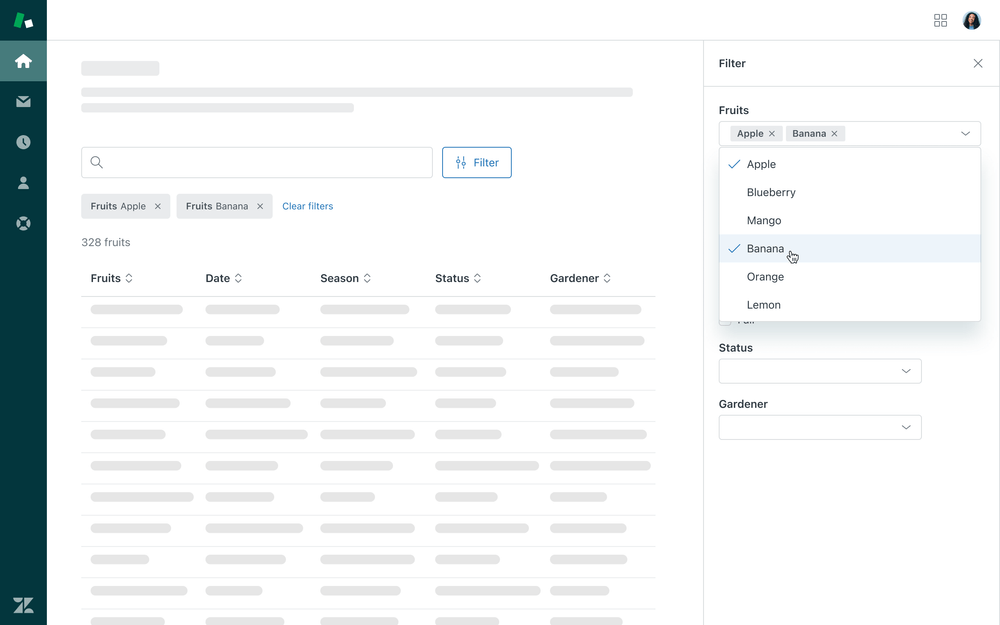
Task: Uncheck Apple in the dropdown list
Action: 761,164
